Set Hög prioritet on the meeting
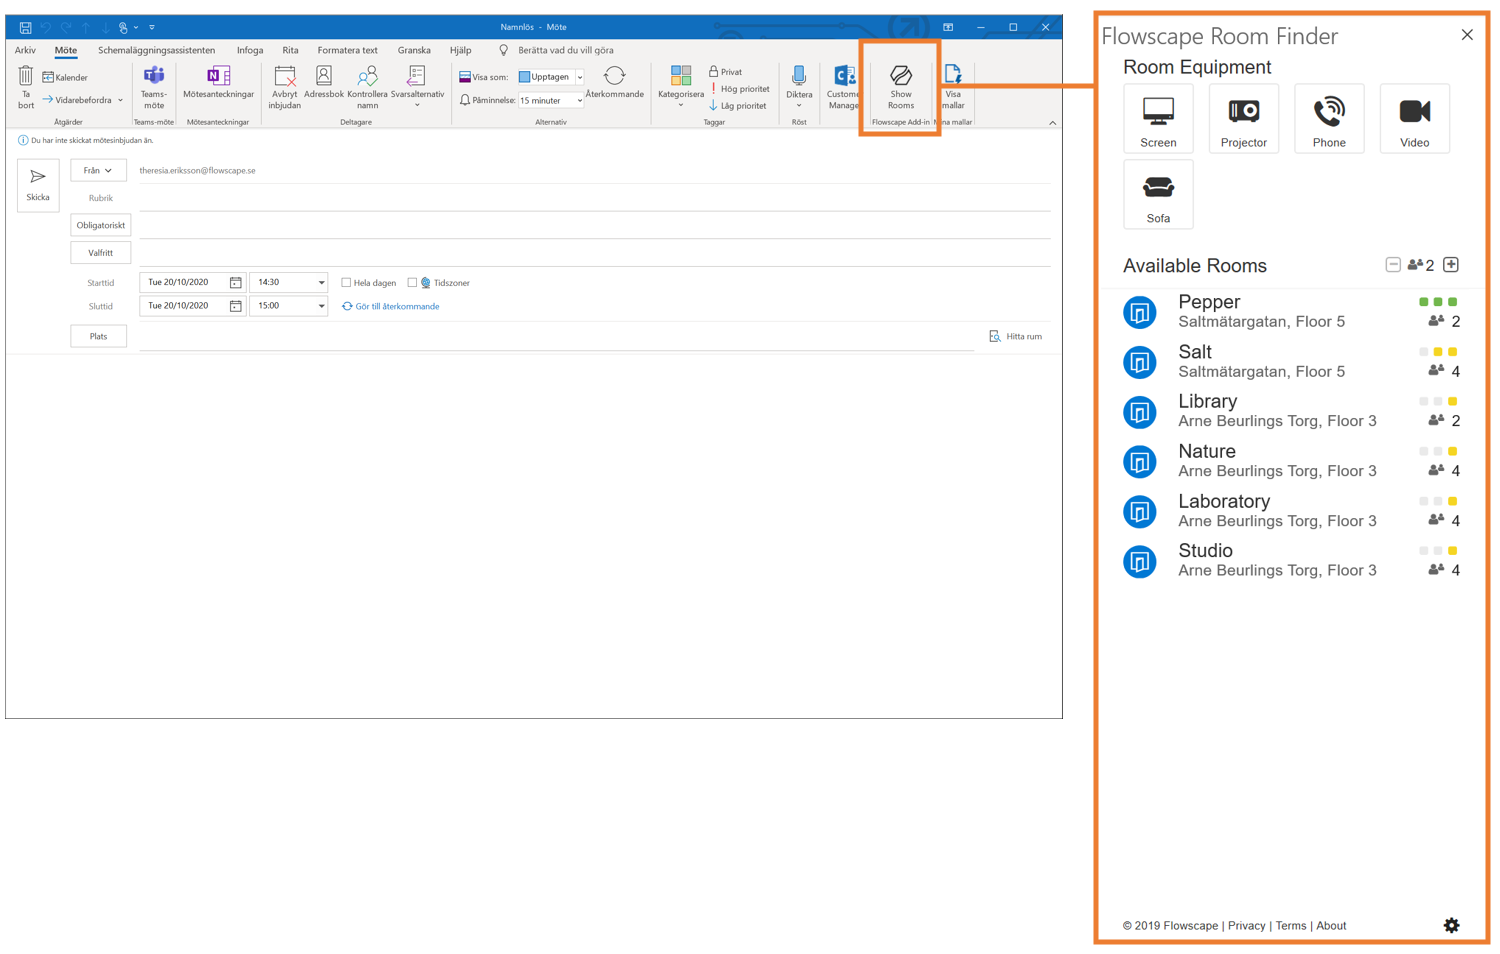 tap(740, 89)
